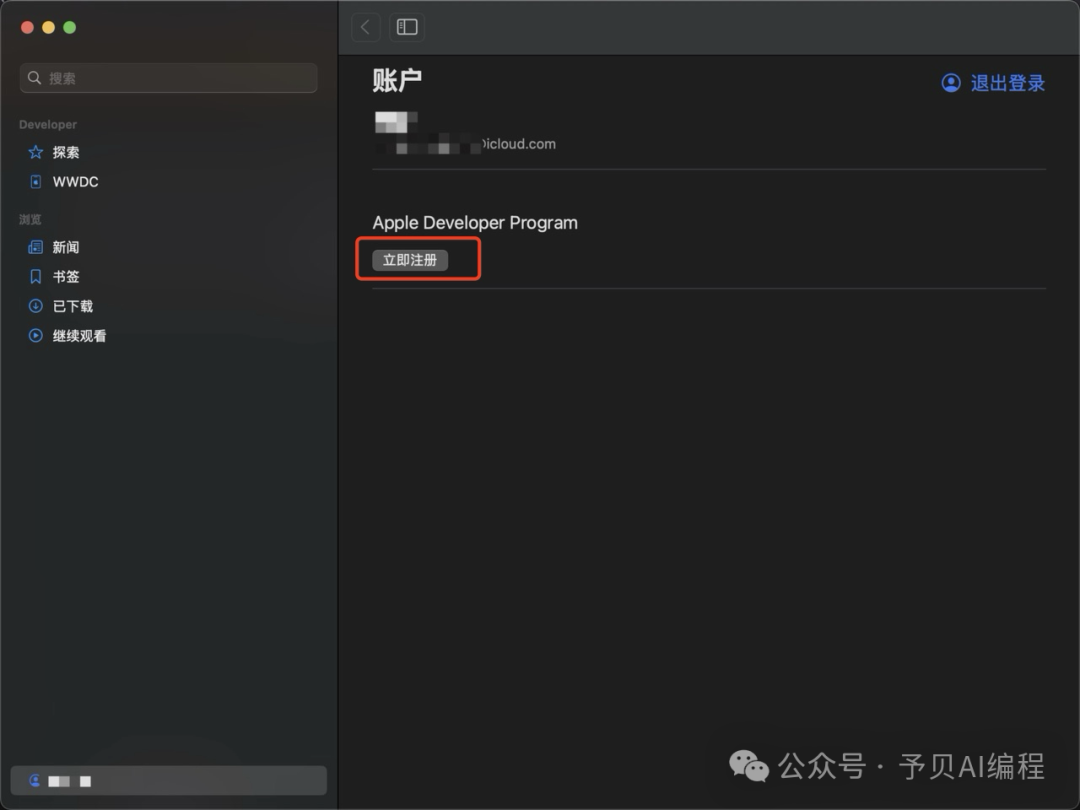Open 新闻 in the sidebar

tap(66, 247)
